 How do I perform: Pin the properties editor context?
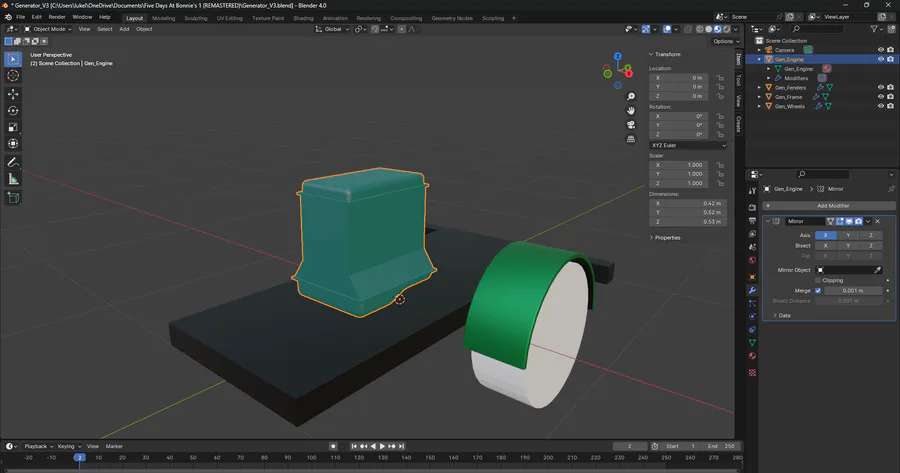(891, 189)
